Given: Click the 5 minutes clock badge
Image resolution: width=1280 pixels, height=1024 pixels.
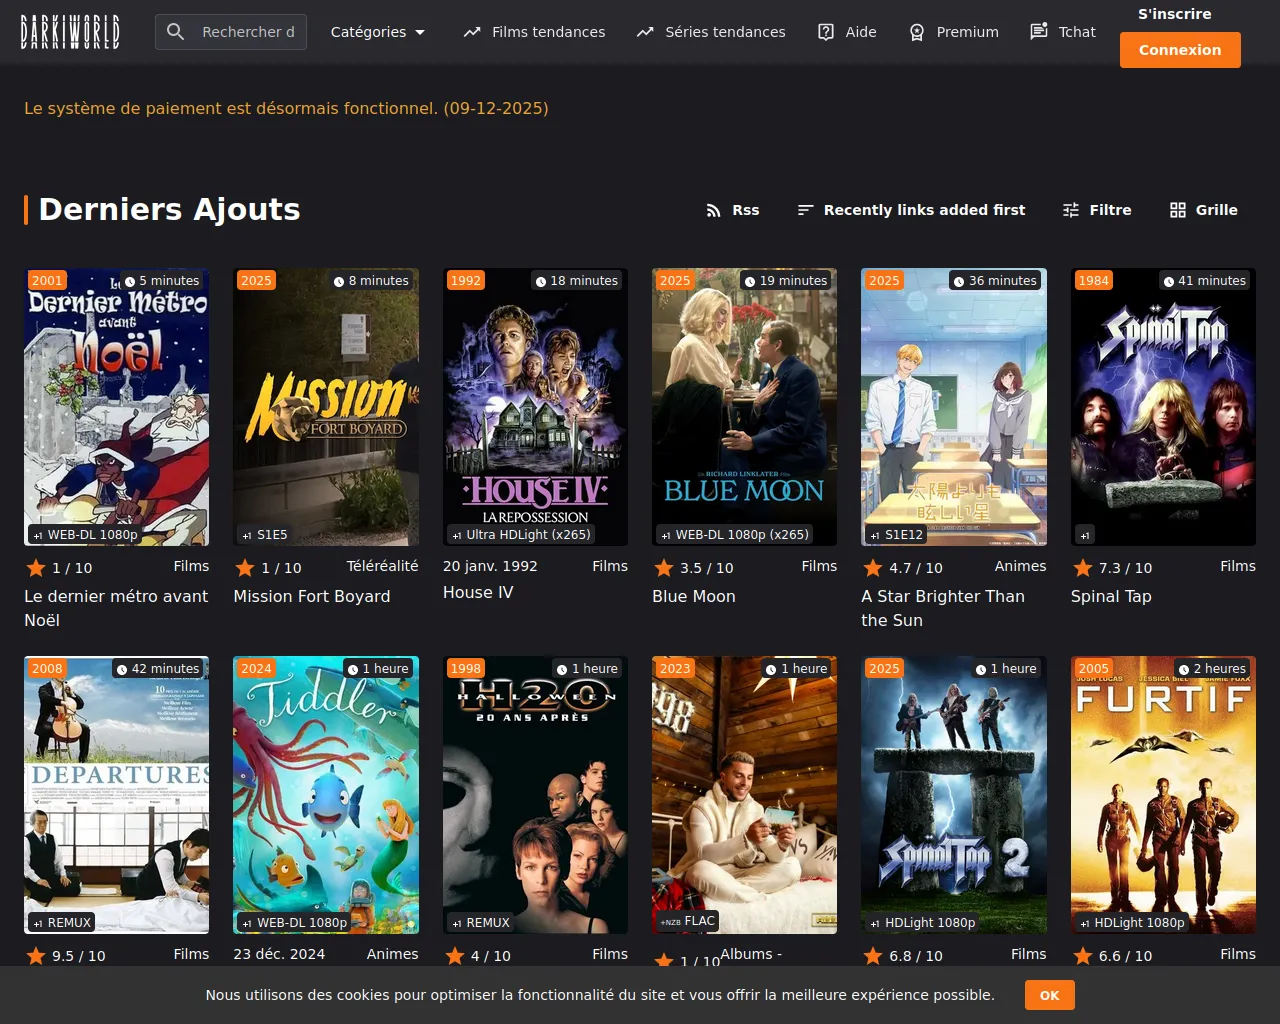Looking at the screenshot, I should coord(162,281).
